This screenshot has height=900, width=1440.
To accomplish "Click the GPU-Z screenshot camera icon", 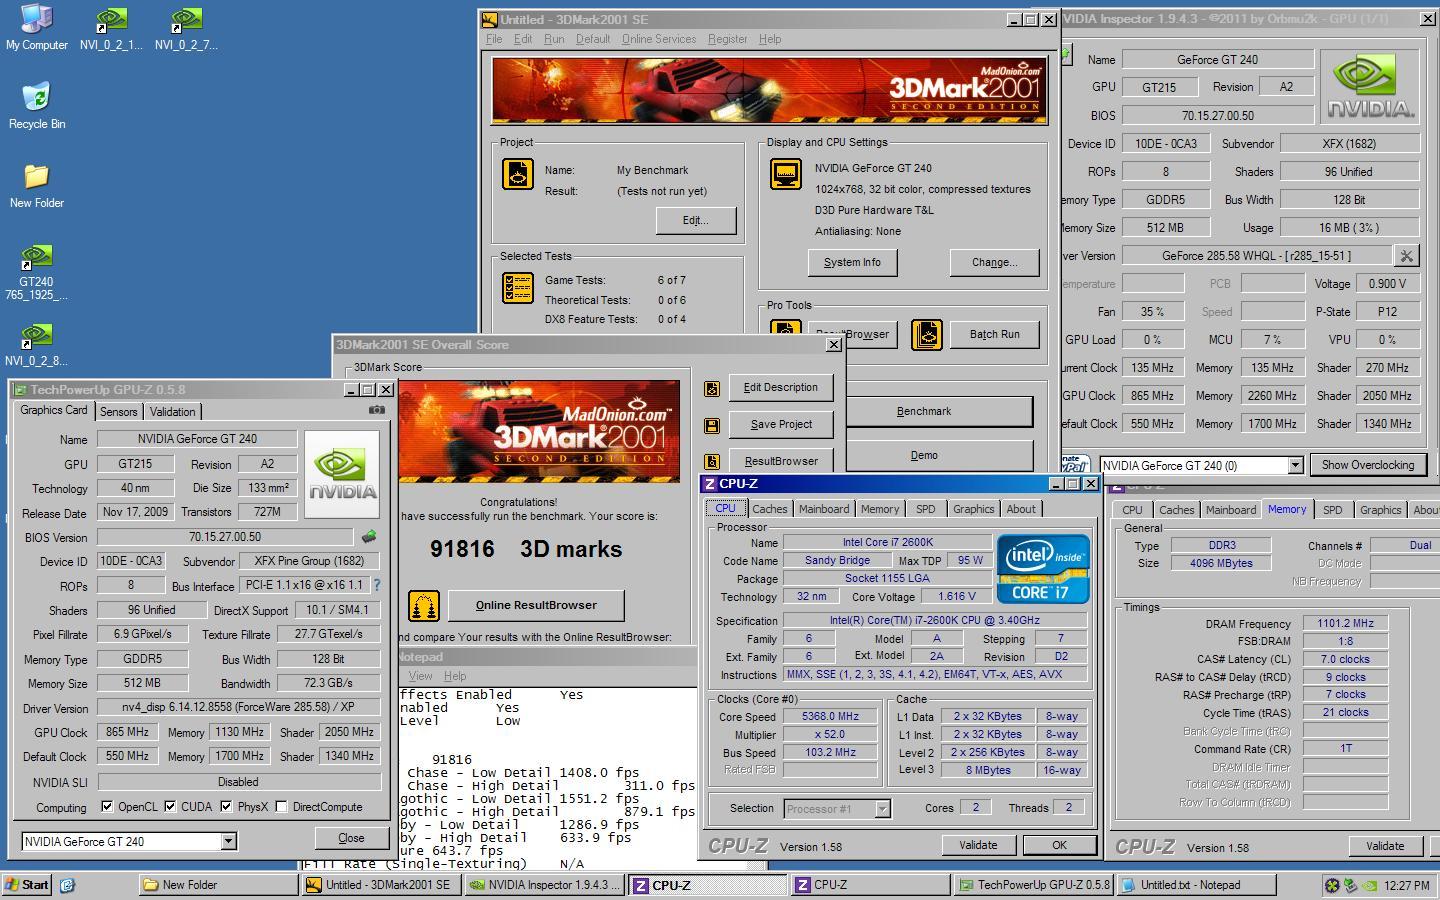I will 376,410.
